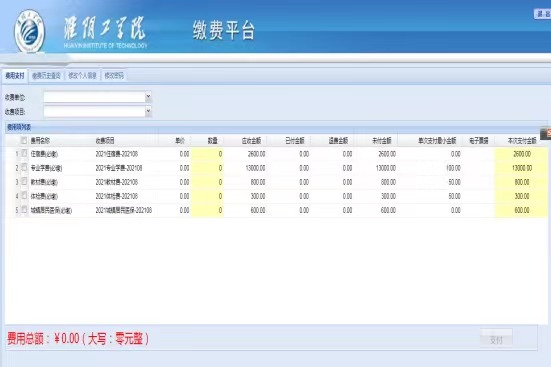Check the 专业学费 row checkbox

[24, 167]
